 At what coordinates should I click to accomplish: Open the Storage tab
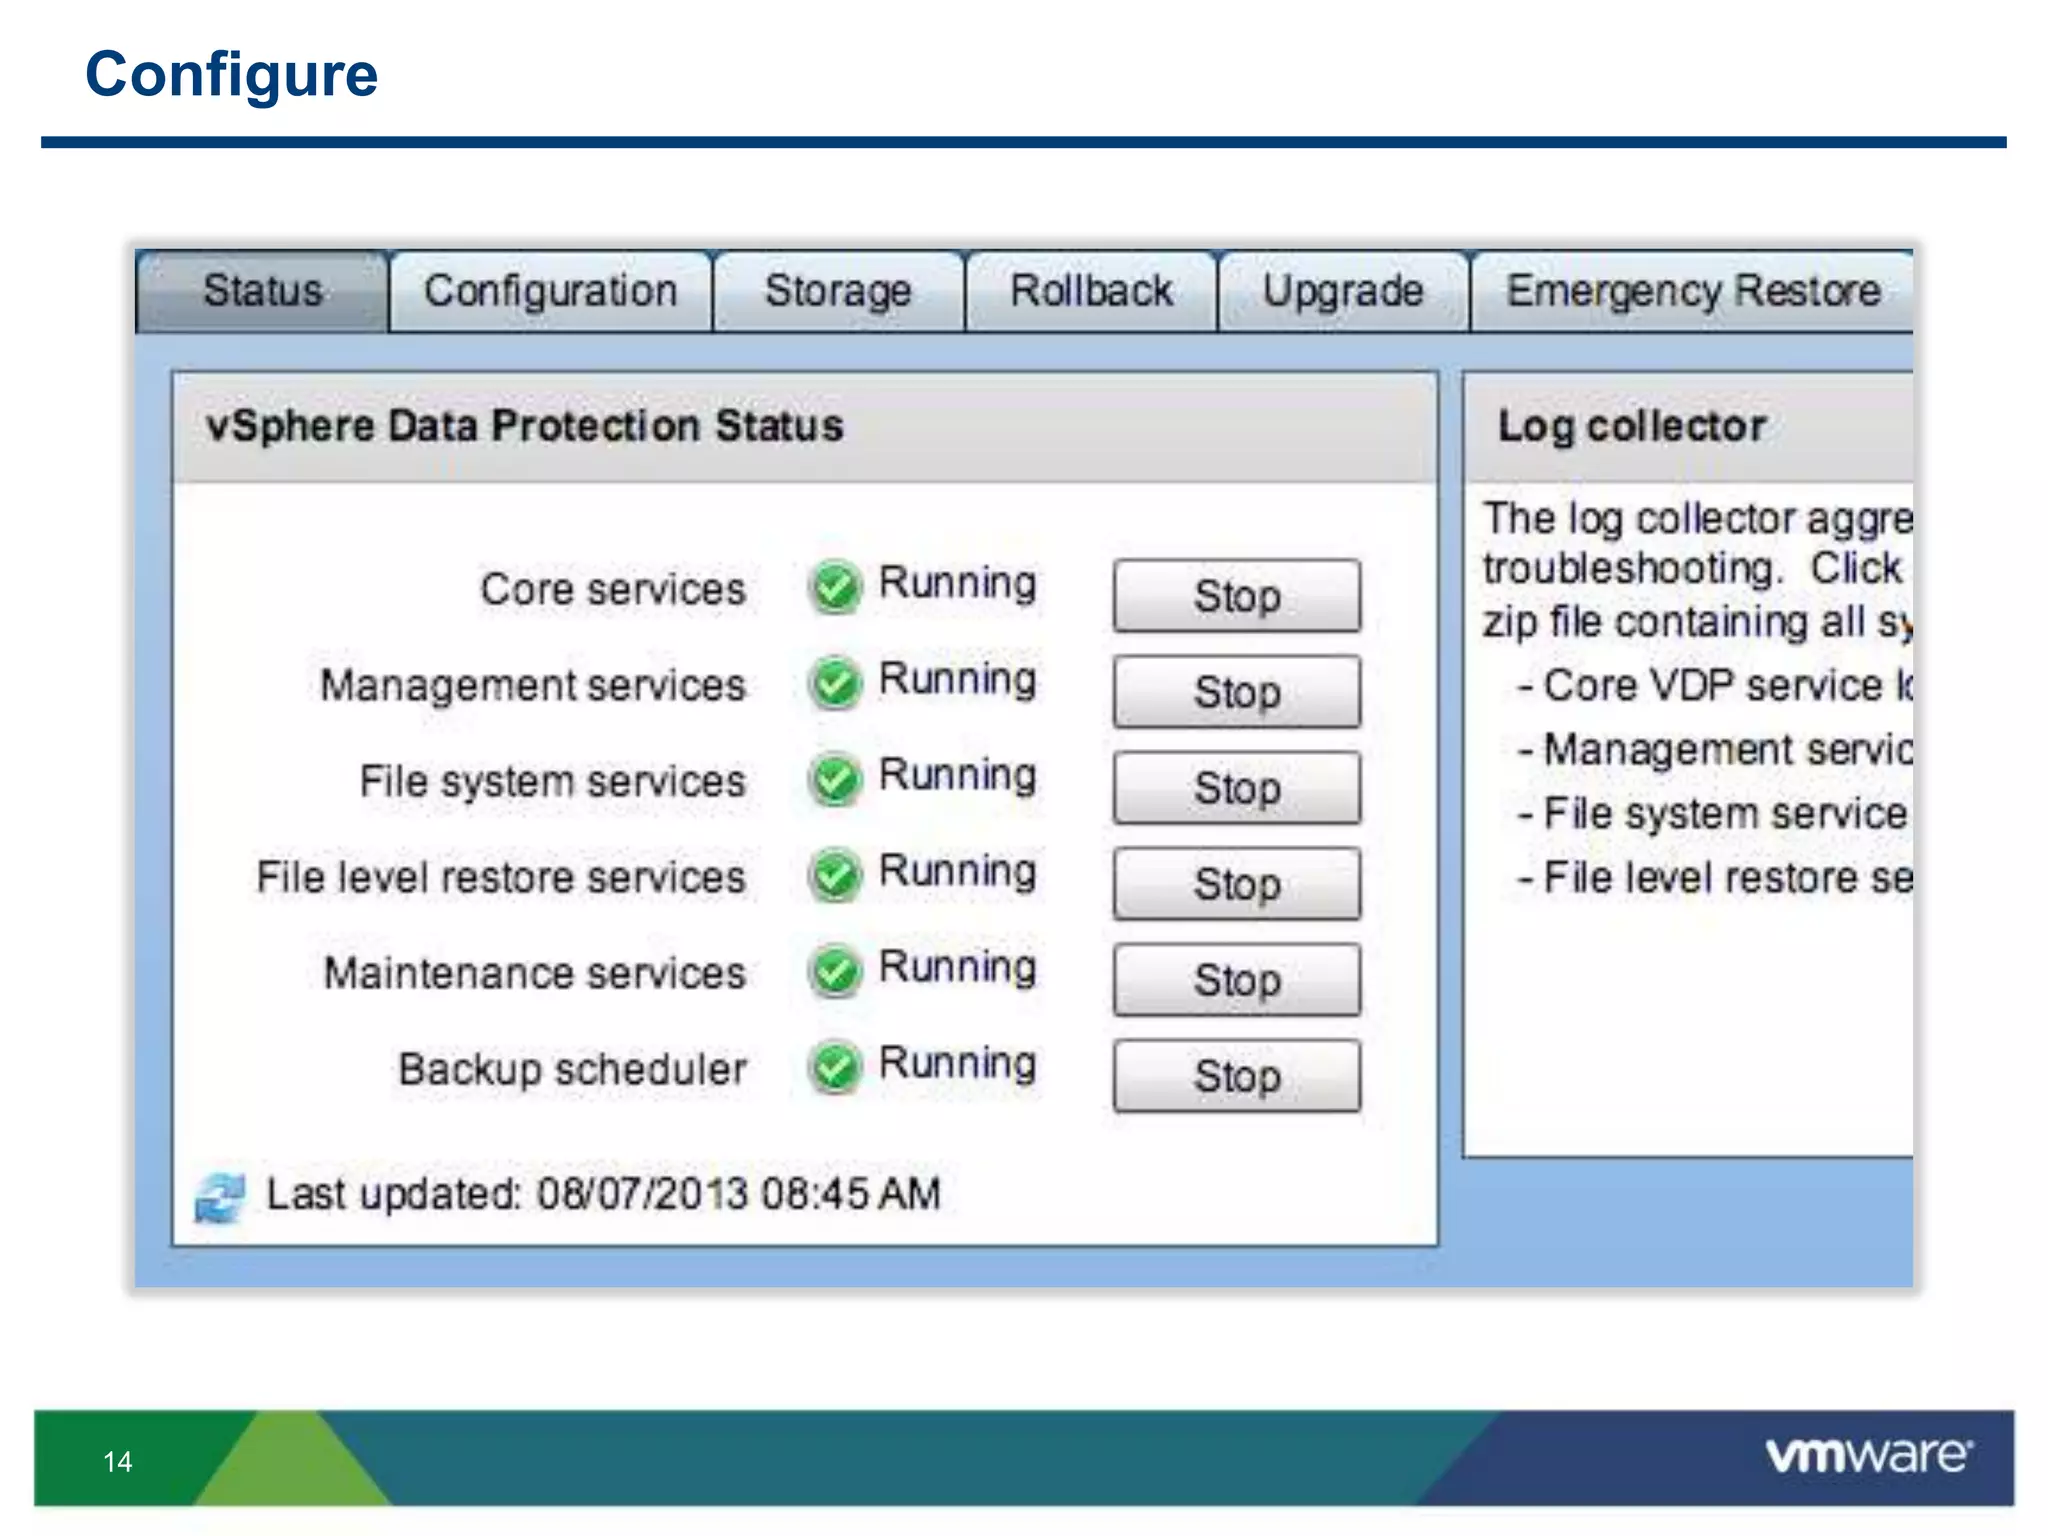838,291
